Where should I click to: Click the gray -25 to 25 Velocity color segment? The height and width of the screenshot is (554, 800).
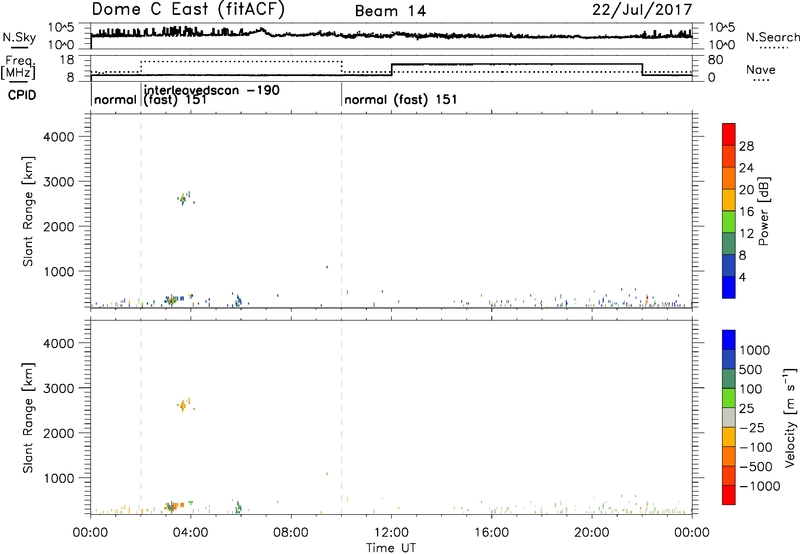(729, 417)
